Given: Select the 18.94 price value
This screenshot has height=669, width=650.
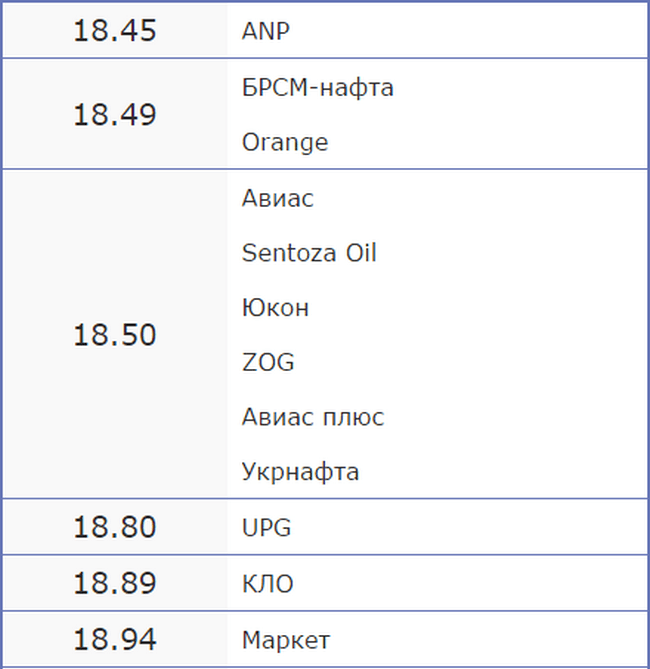Looking at the screenshot, I should pos(114,640).
